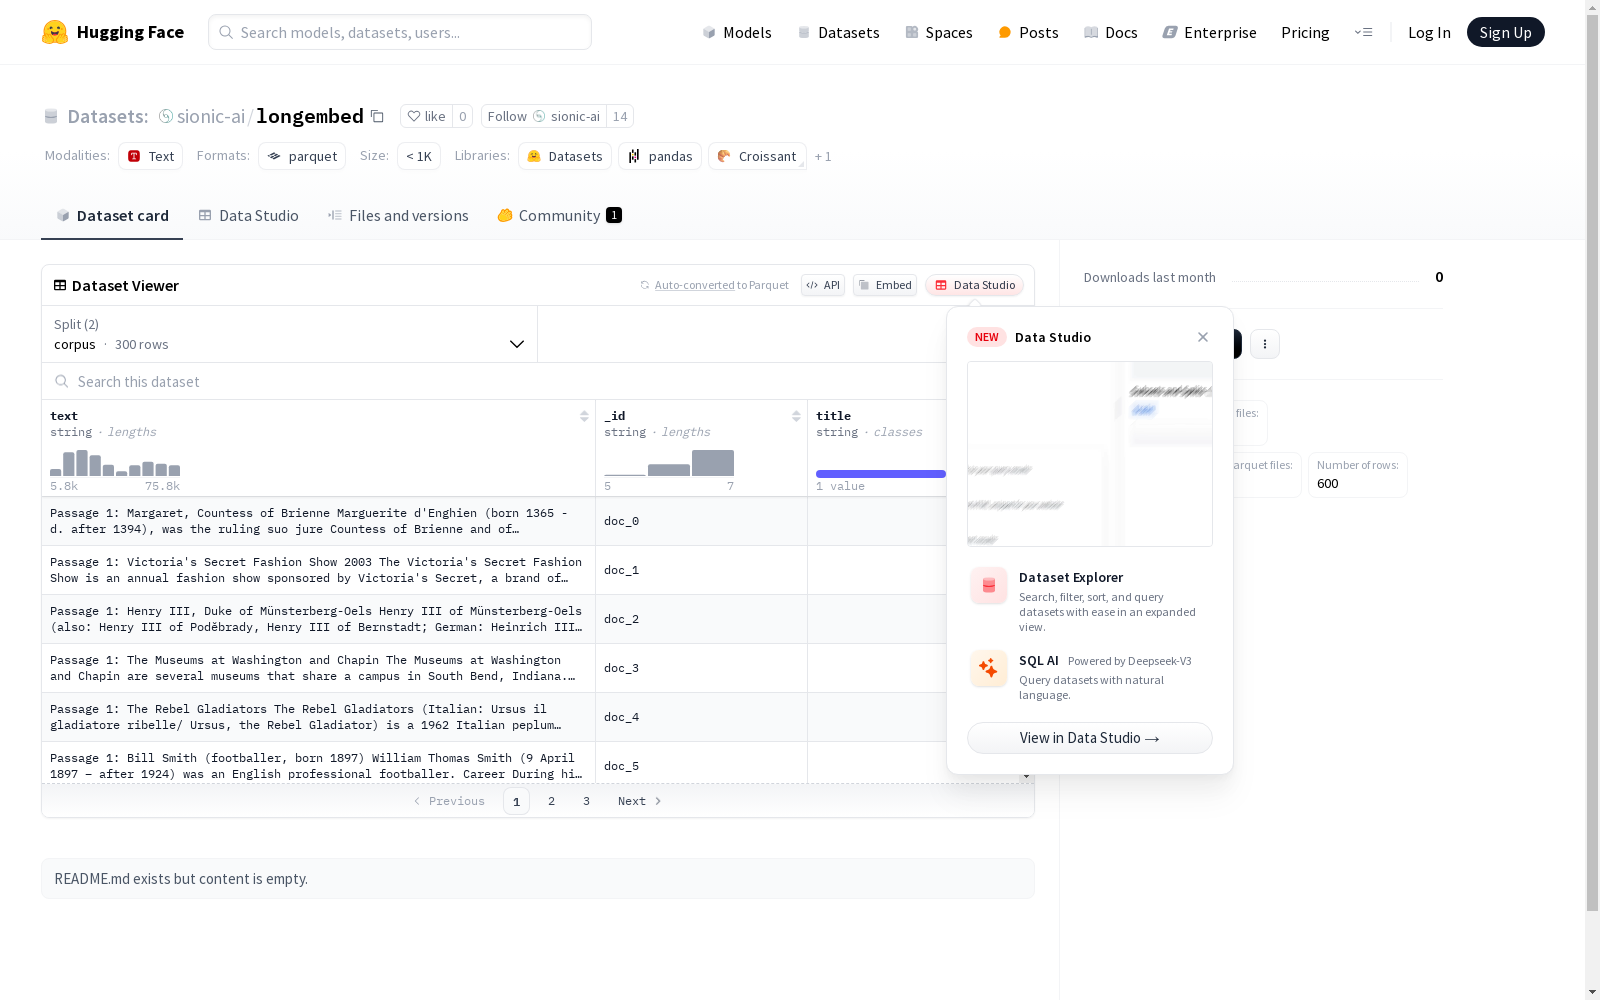The height and width of the screenshot is (1000, 1600).
Task: Click View in Data Studio button
Action: 1090,738
